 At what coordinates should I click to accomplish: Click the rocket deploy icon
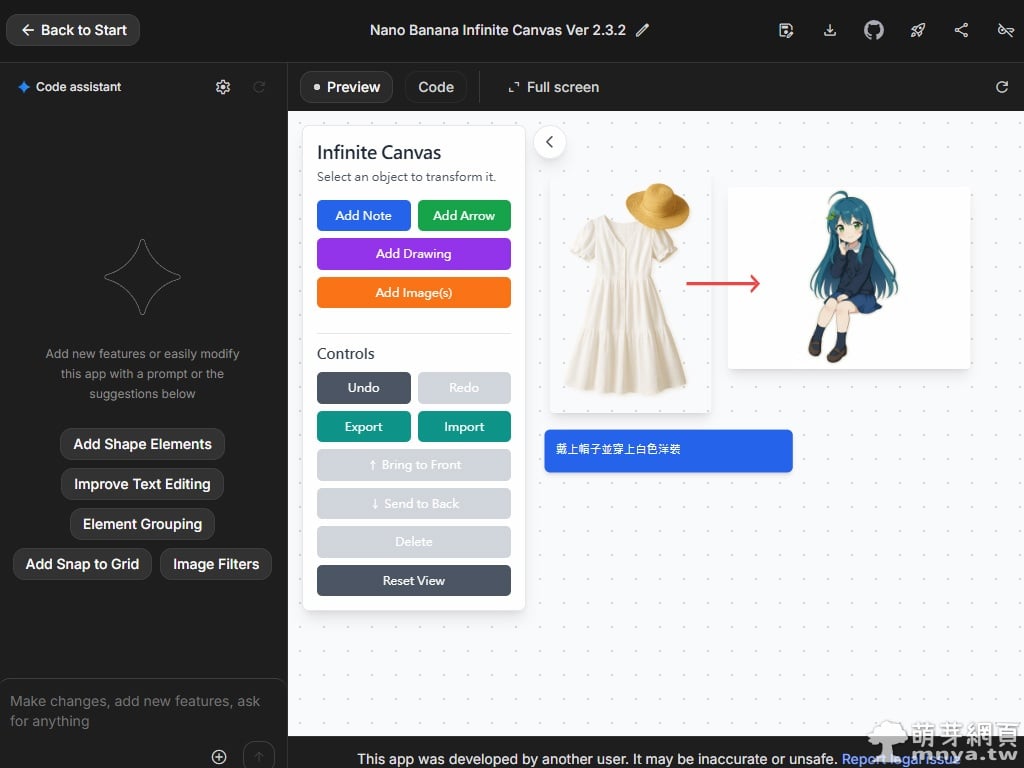(x=918, y=30)
